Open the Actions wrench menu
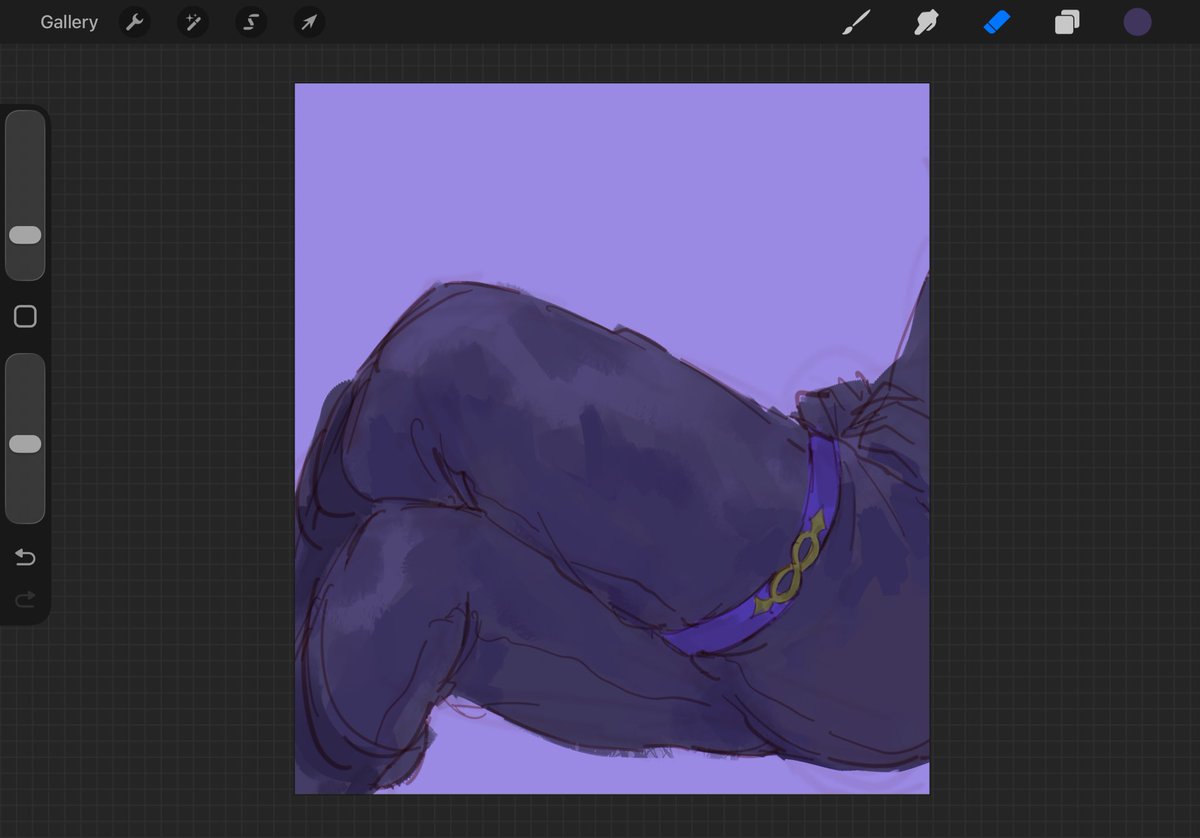The image size is (1200, 838). [x=134, y=22]
